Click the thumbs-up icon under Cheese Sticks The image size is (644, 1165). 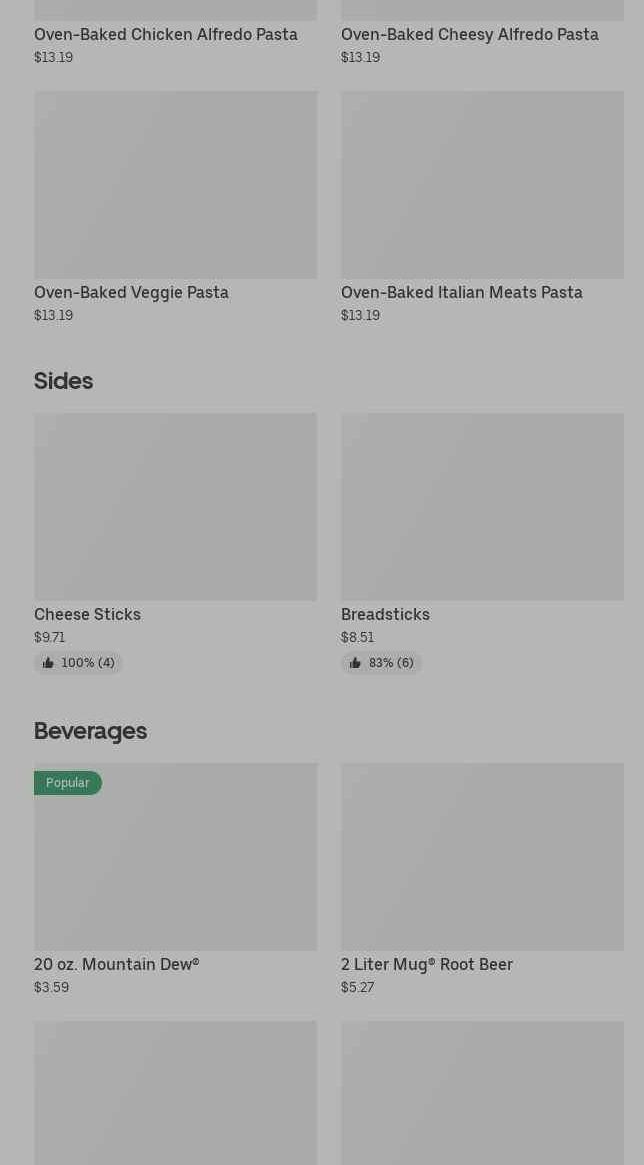coord(48,663)
